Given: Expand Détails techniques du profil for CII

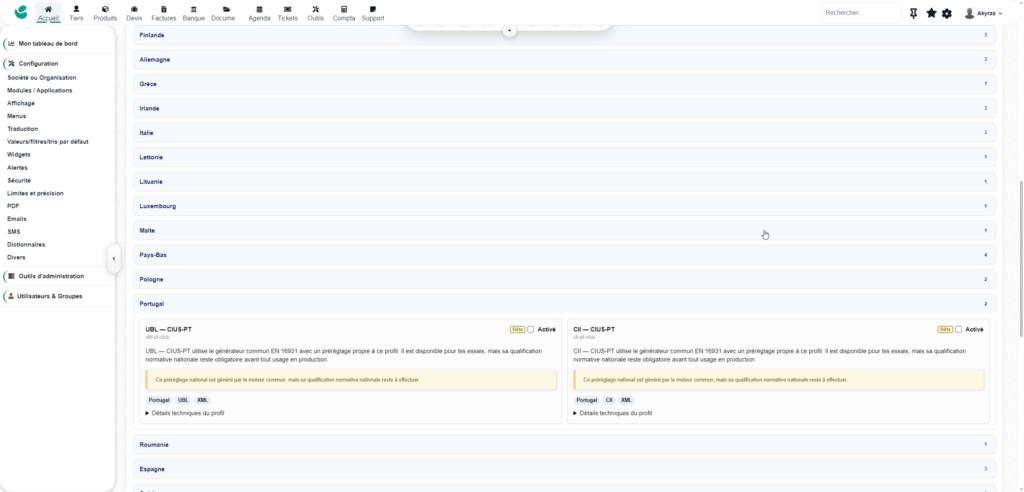Looking at the screenshot, I should 613,413.
